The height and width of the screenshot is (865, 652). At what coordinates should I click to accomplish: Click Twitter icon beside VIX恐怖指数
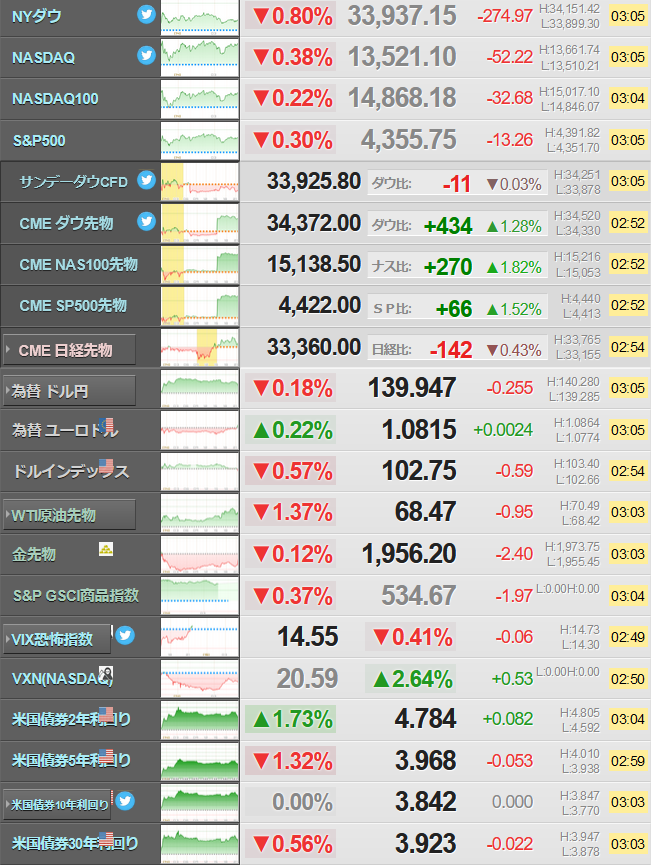pos(125,636)
